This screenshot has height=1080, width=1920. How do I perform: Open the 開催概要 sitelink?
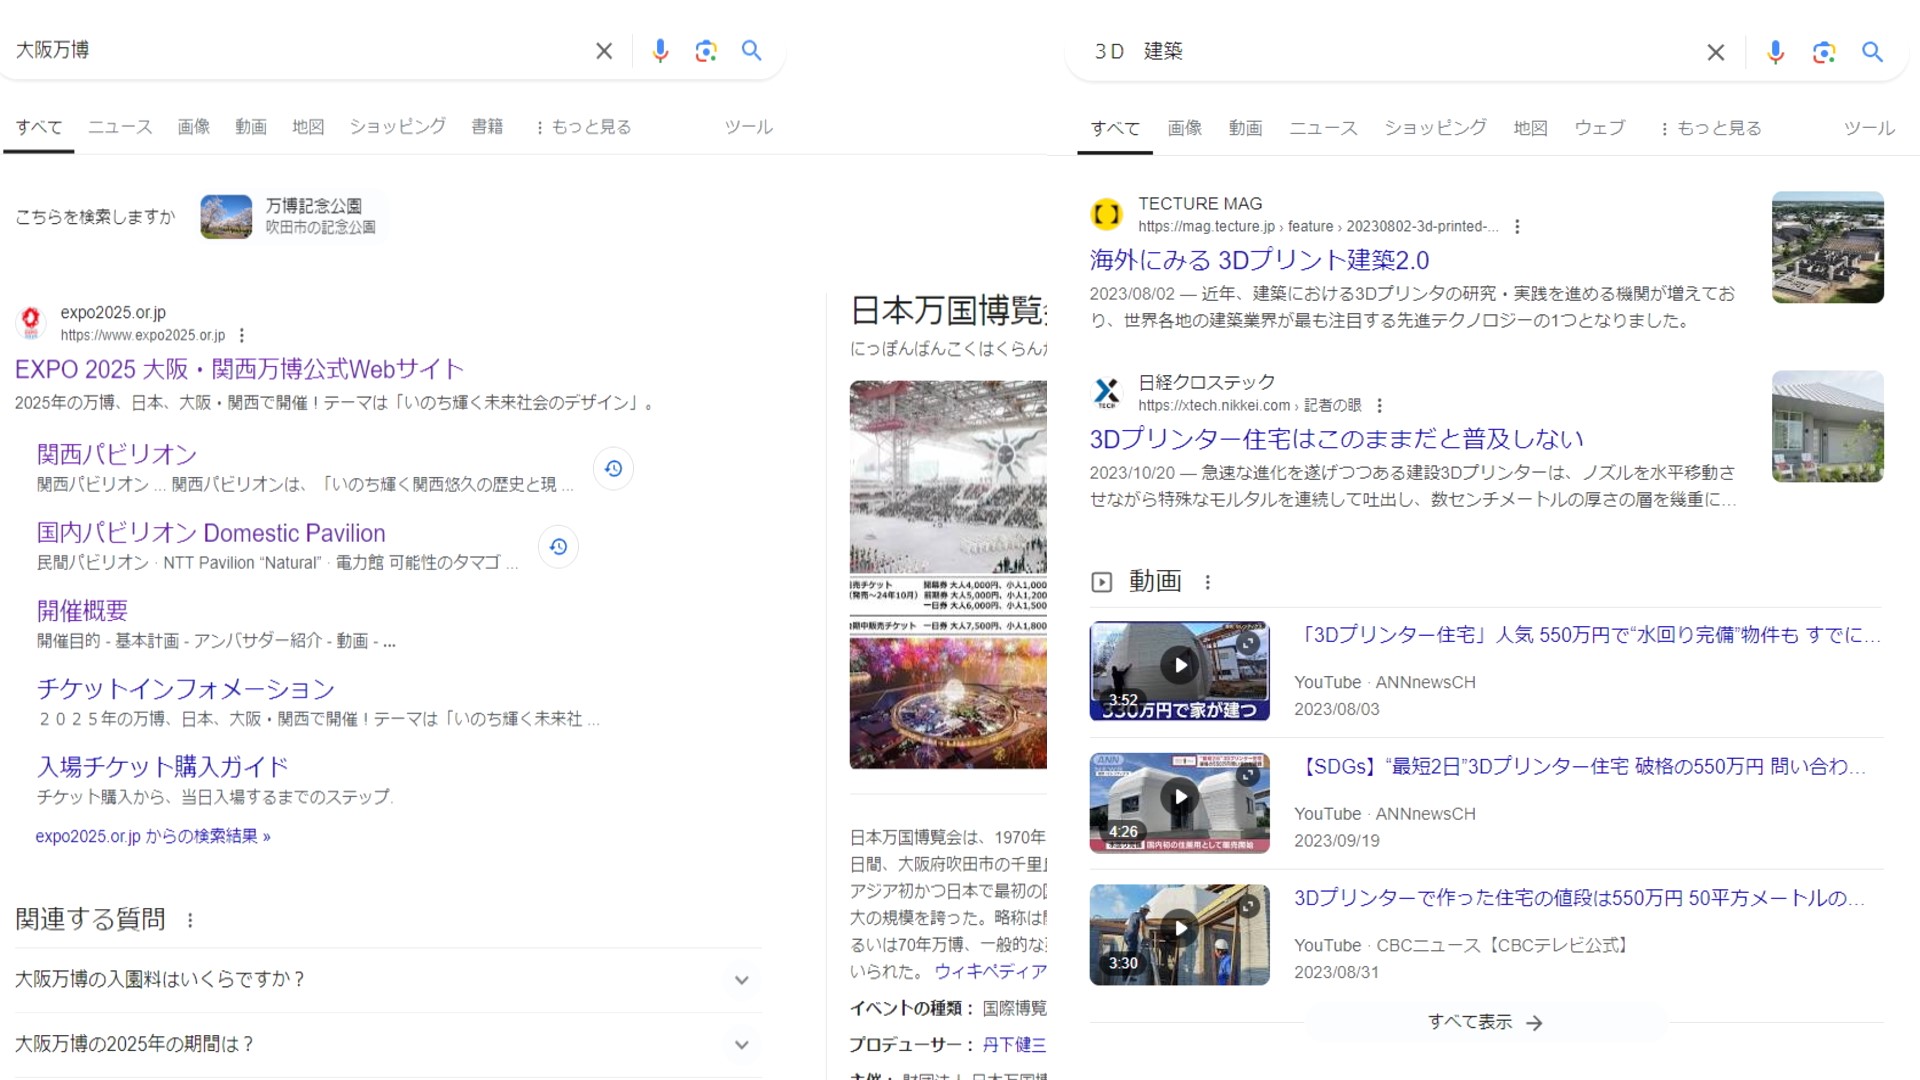[x=82, y=611]
